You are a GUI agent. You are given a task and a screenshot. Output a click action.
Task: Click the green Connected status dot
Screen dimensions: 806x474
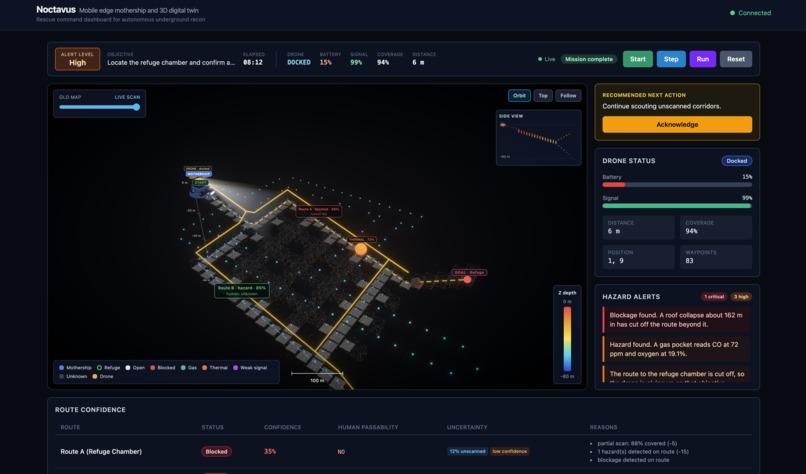732,13
